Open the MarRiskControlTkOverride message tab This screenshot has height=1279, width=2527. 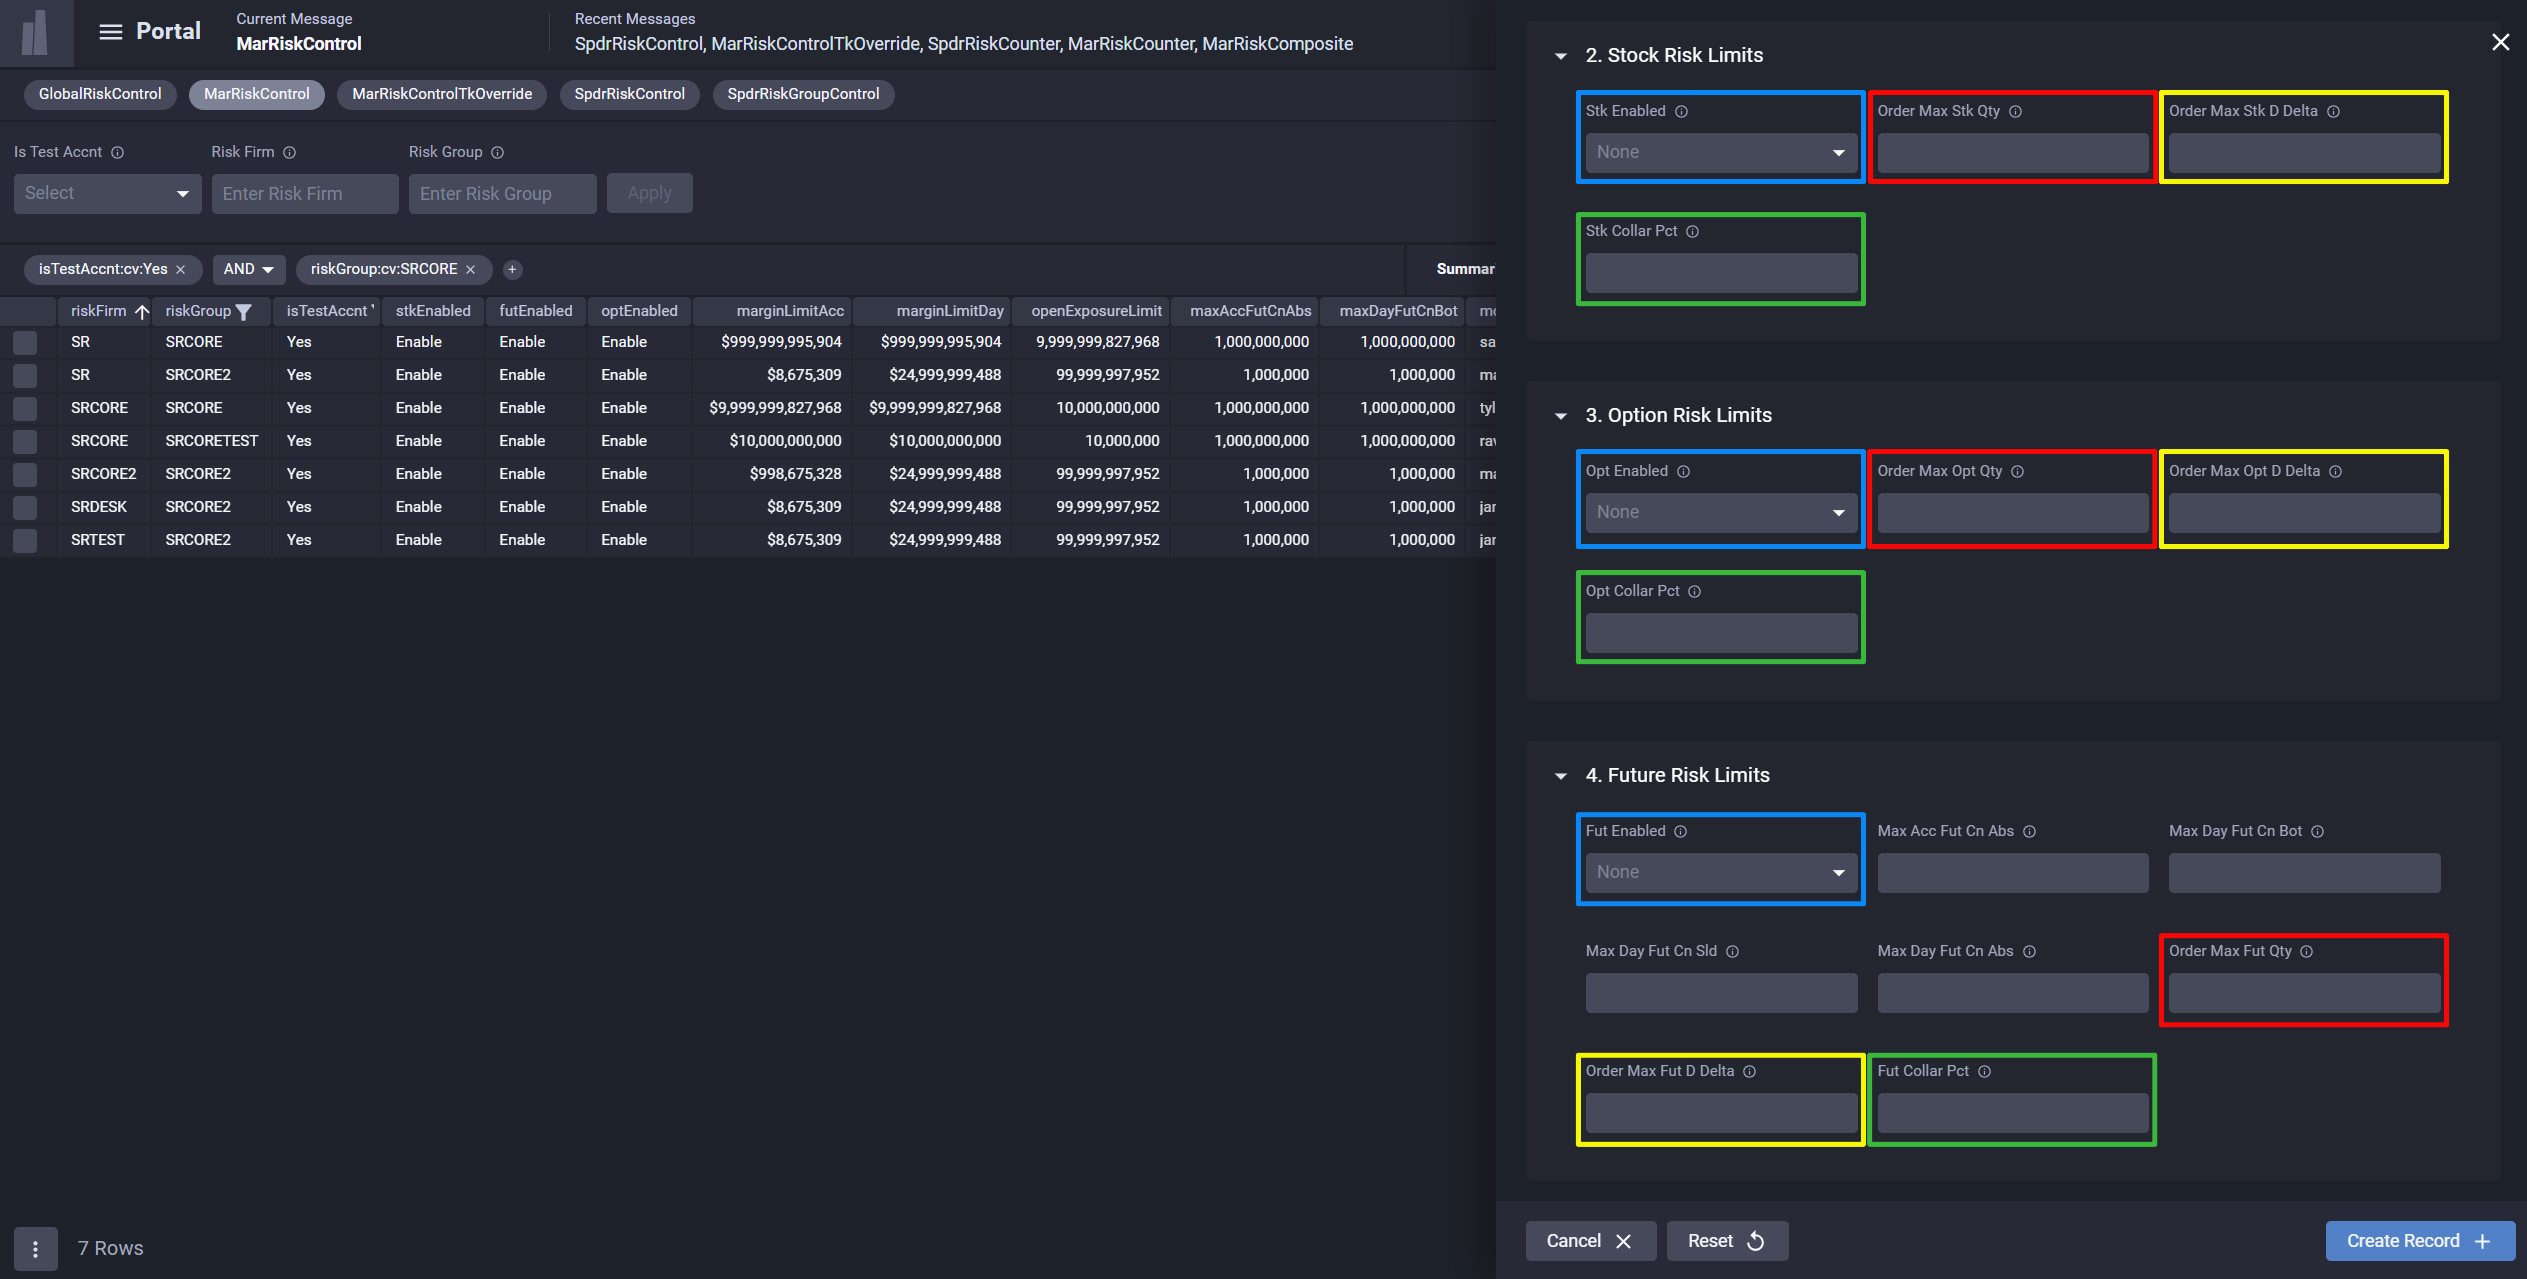tap(441, 94)
